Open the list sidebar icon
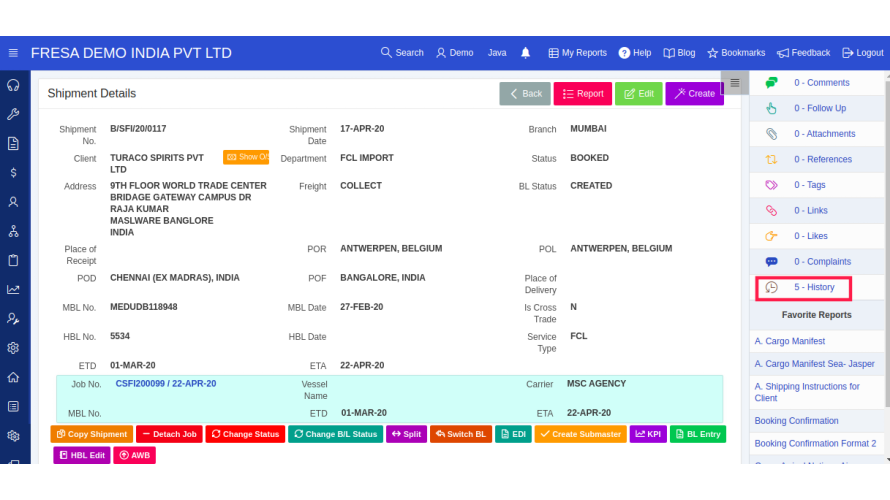This screenshot has width=890, height=500. 13,406
